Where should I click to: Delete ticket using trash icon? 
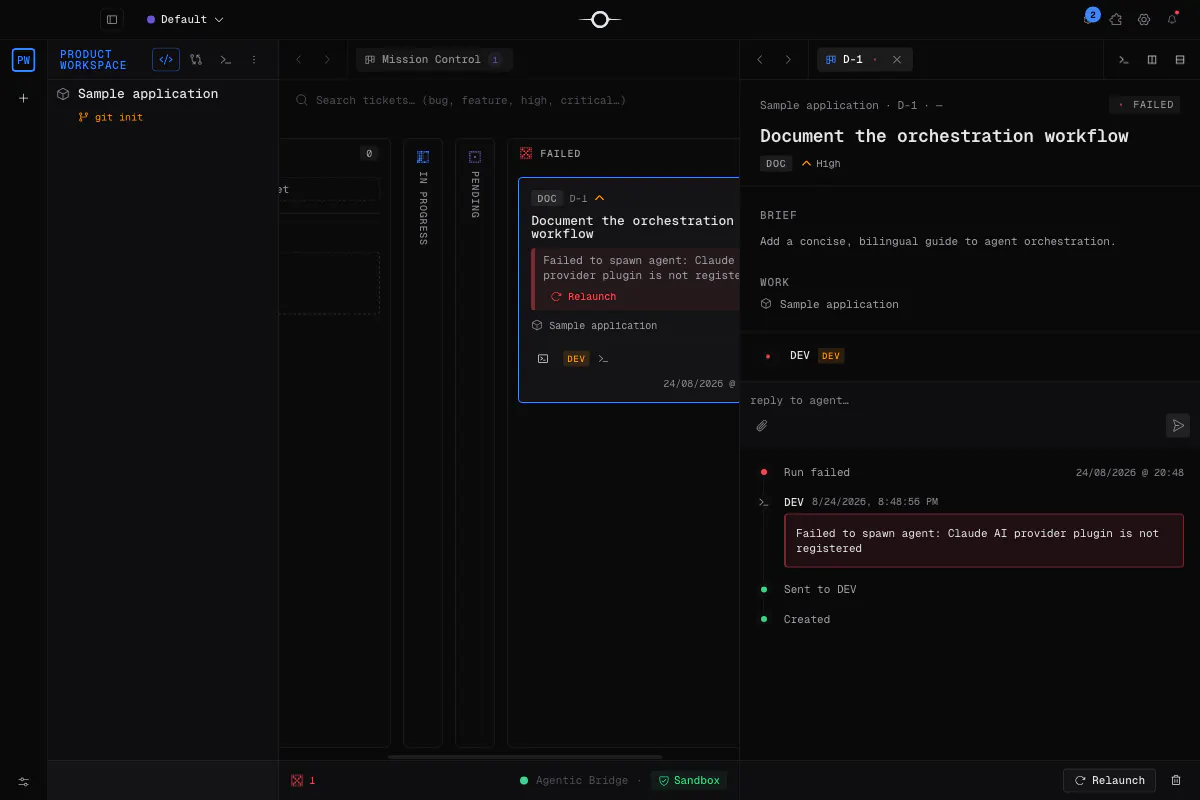pyautogui.click(x=1176, y=780)
